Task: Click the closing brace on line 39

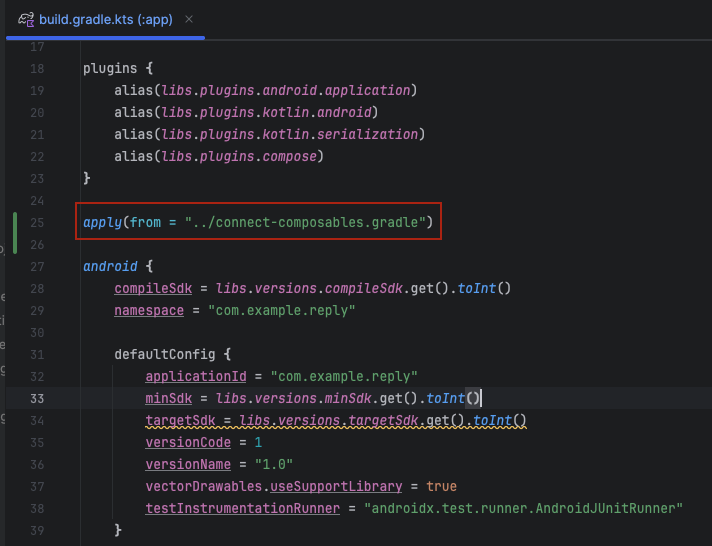Action: click(x=118, y=531)
